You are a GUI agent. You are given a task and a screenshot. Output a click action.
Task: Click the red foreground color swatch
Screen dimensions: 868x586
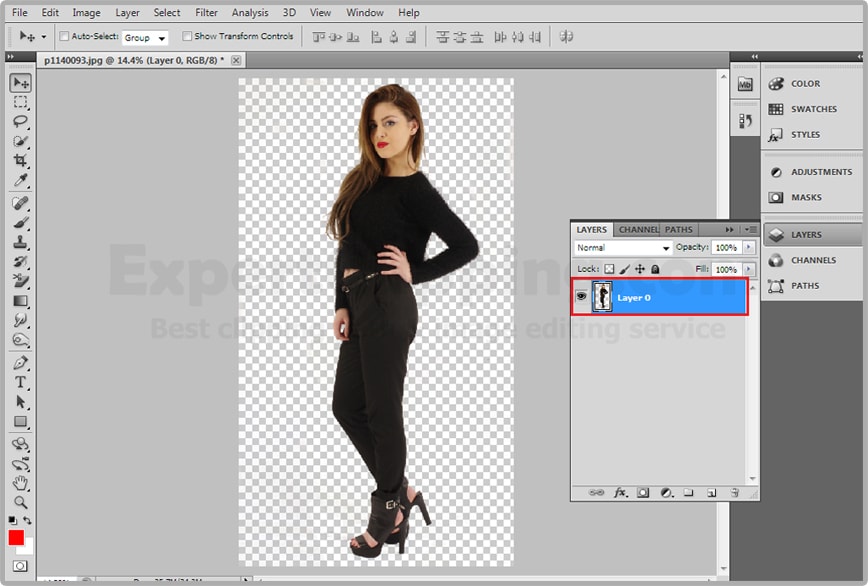[x=16, y=538]
